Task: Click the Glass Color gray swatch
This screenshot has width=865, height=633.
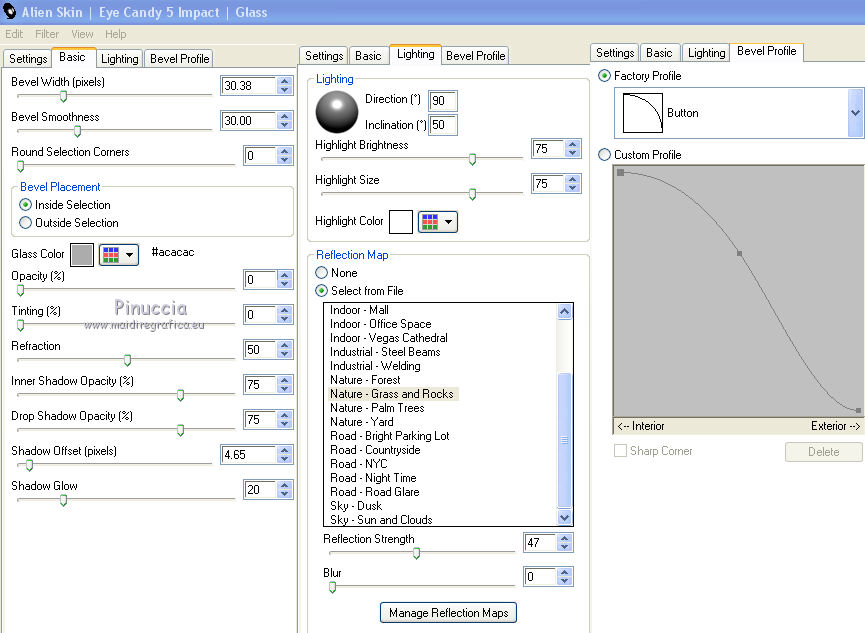Action: tap(82, 254)
